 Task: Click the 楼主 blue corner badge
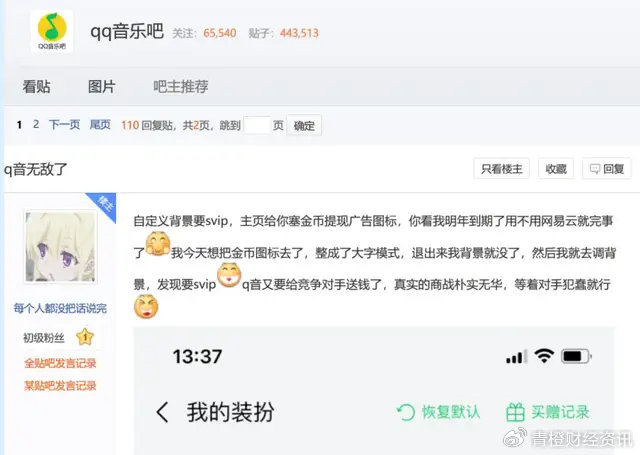(x=104, y=204)
